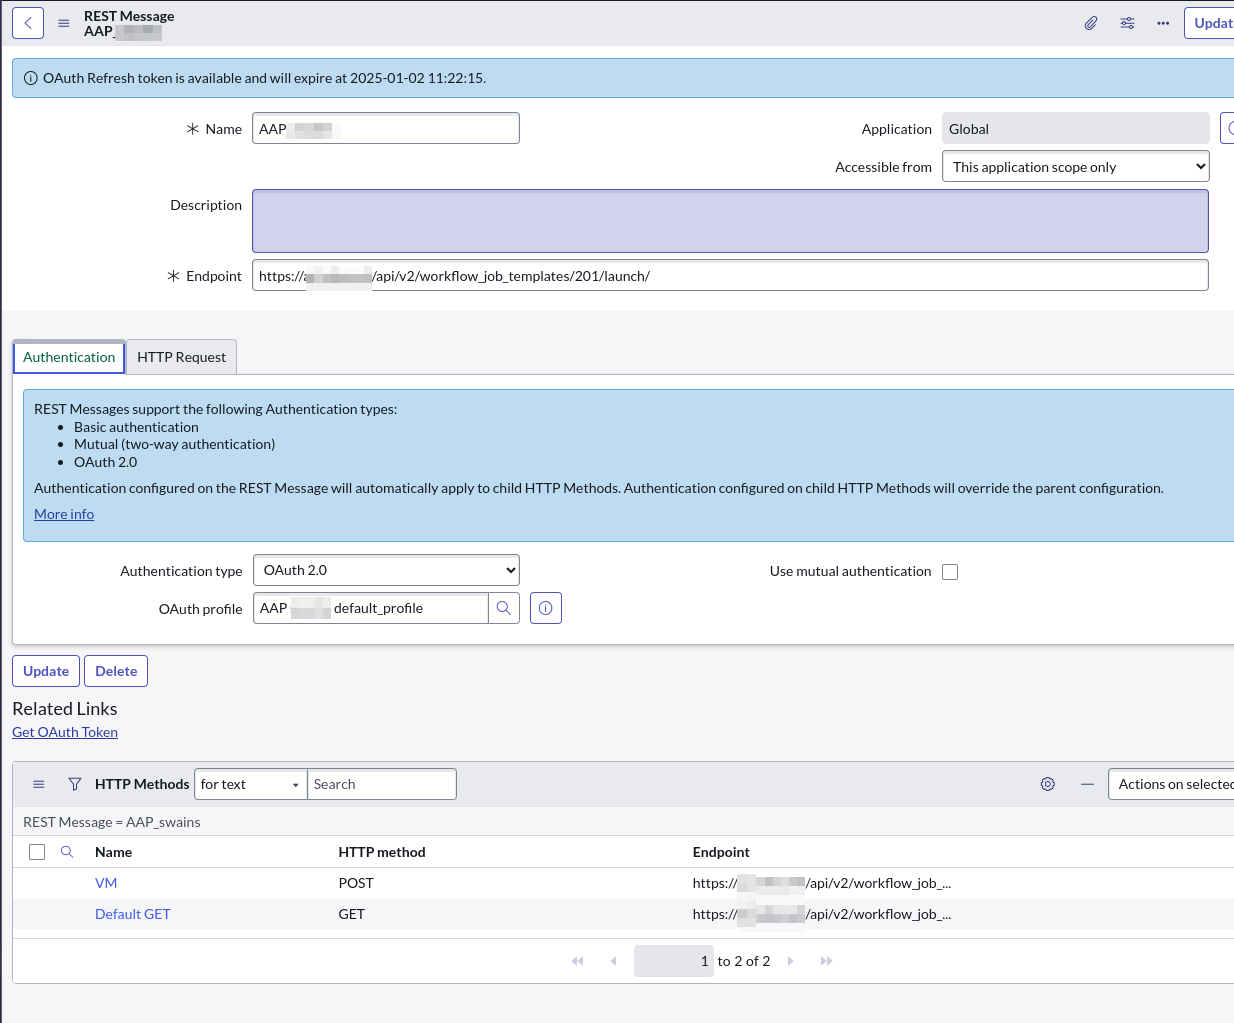Open the Get OAuth Token link
This screenshot has height=1023, width=1234.
pos(65,732)
